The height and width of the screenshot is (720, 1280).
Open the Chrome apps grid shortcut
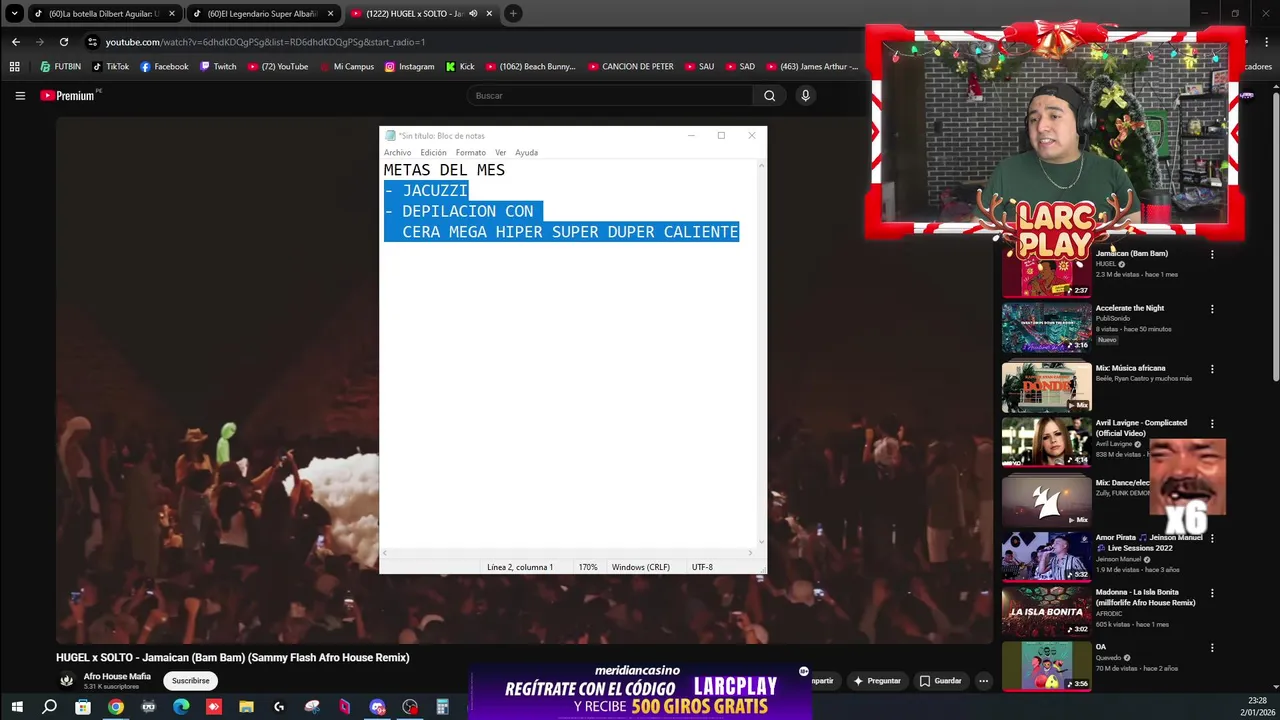coord(14,67)
